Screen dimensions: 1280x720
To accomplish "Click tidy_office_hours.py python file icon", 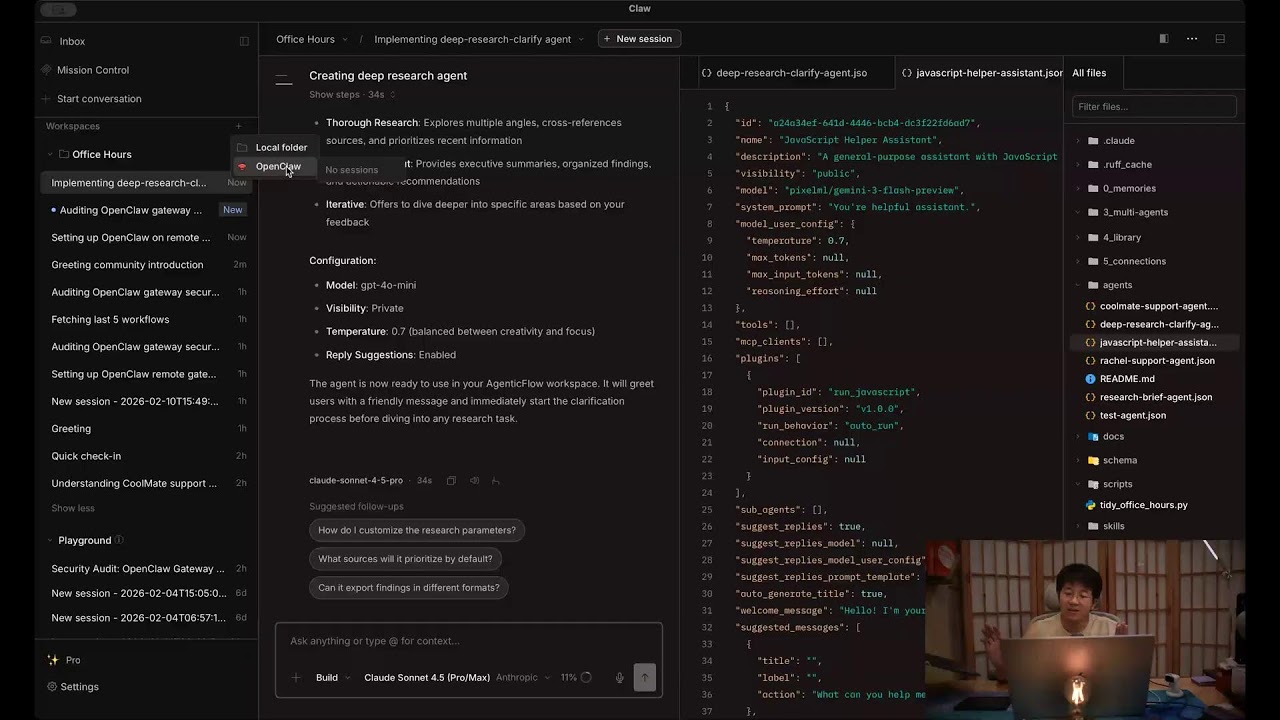I will 1090,505.
